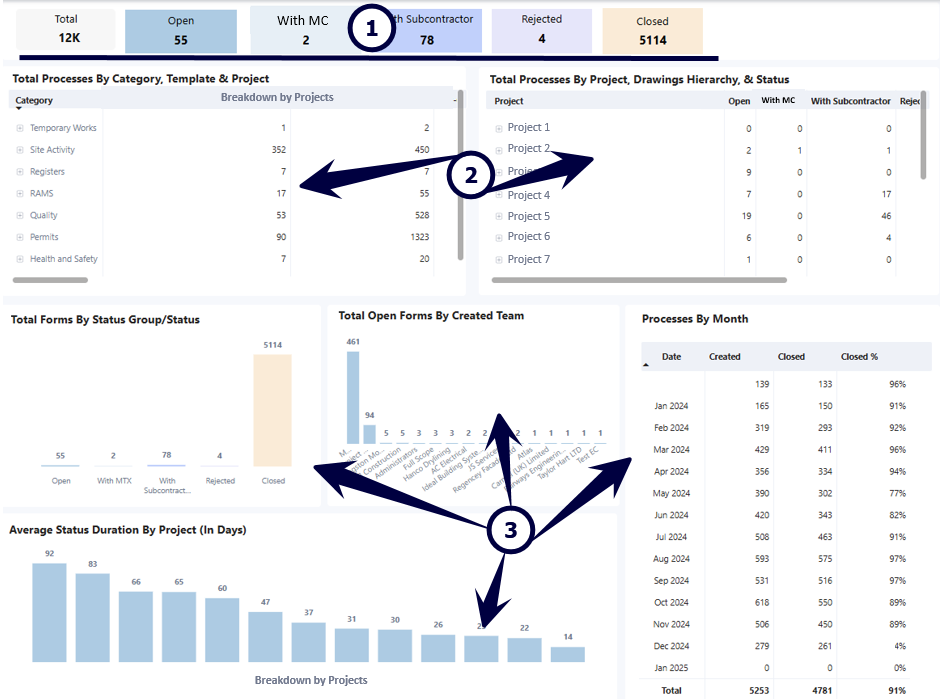Screen dimensions: 943x699
Task: Expand the RAMS category plus icon
Action: point(20,194)
